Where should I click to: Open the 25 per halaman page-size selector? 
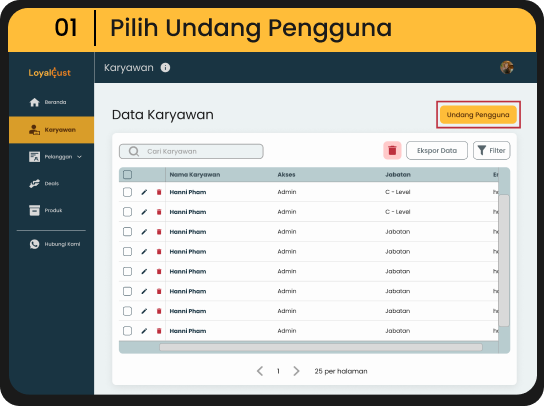(341, 371)
